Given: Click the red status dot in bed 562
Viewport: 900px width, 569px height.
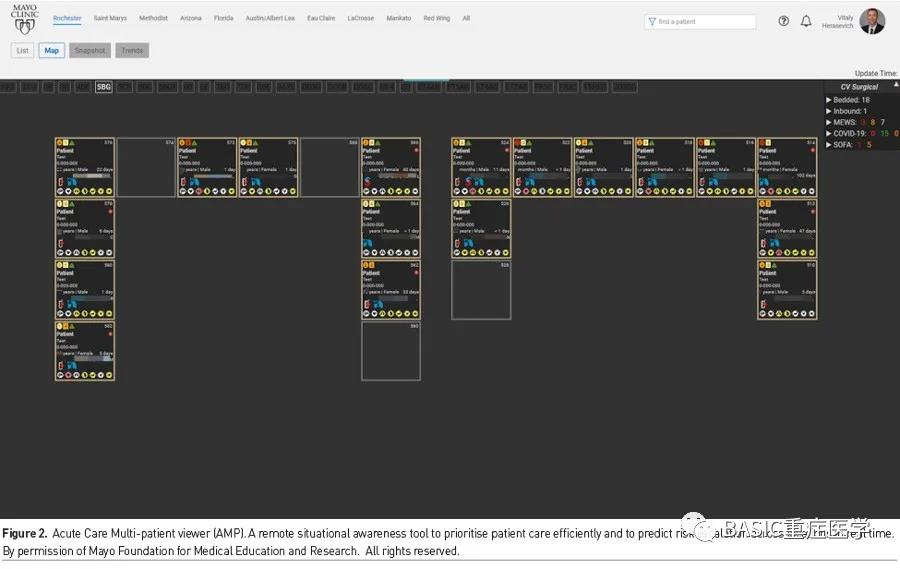Looking at the screenshot, I should pos(416,272).
